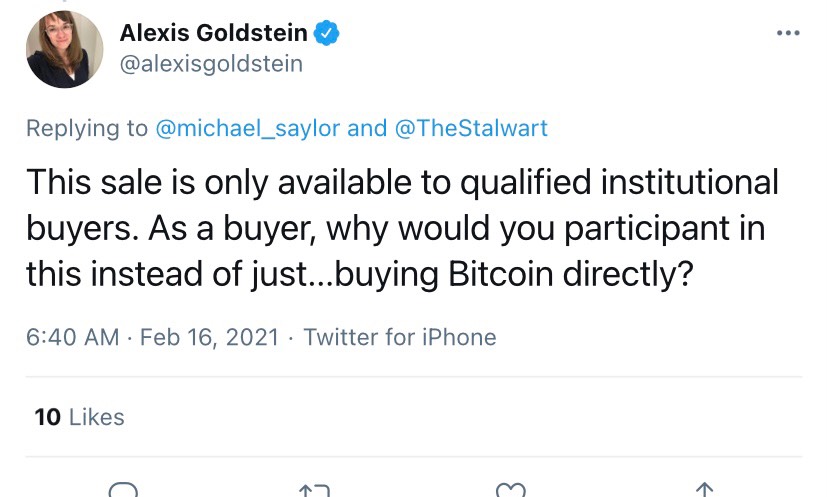Screen dimensions: 827x497
Task: Tap the reply speech bubble icon
Action: (123, 490)
